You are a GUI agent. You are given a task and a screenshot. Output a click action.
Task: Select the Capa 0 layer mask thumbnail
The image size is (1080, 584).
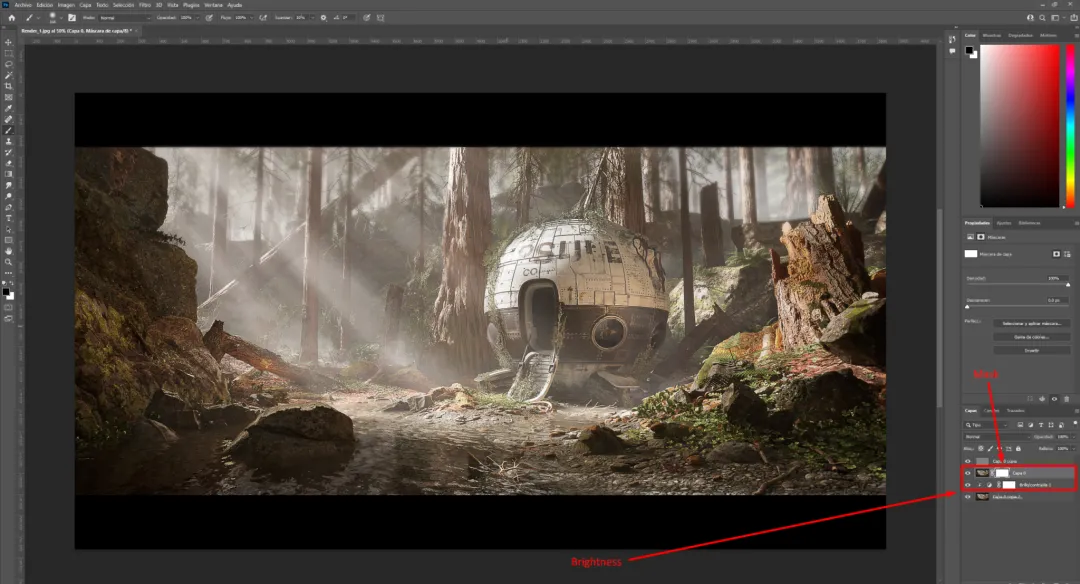point(1002,473)
